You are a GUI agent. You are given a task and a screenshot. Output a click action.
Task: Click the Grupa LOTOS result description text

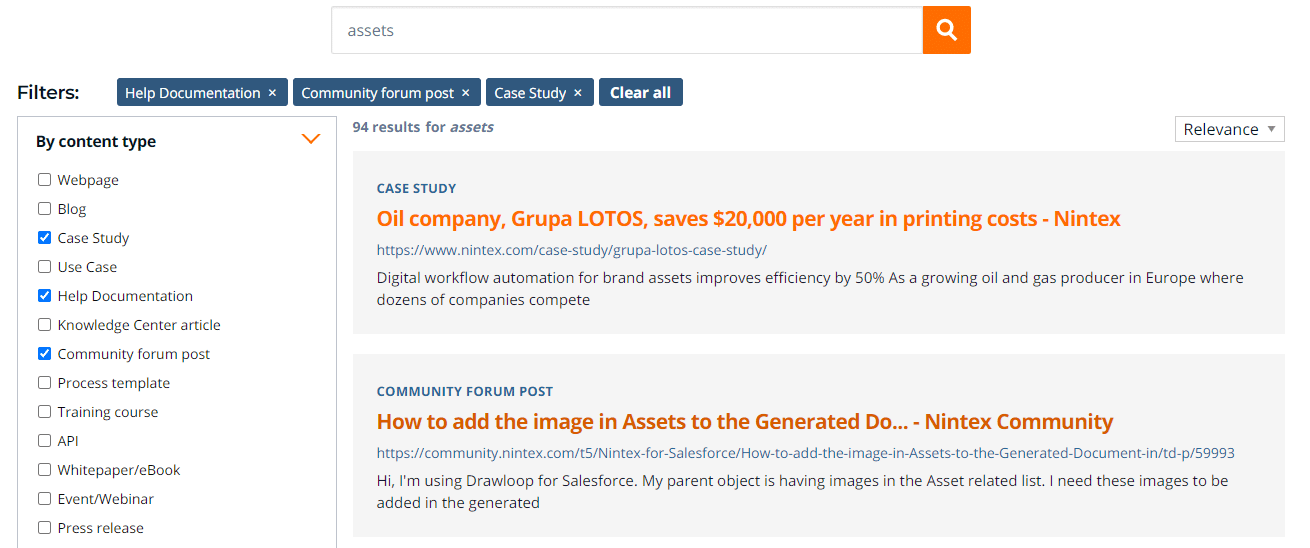point(810,288)
